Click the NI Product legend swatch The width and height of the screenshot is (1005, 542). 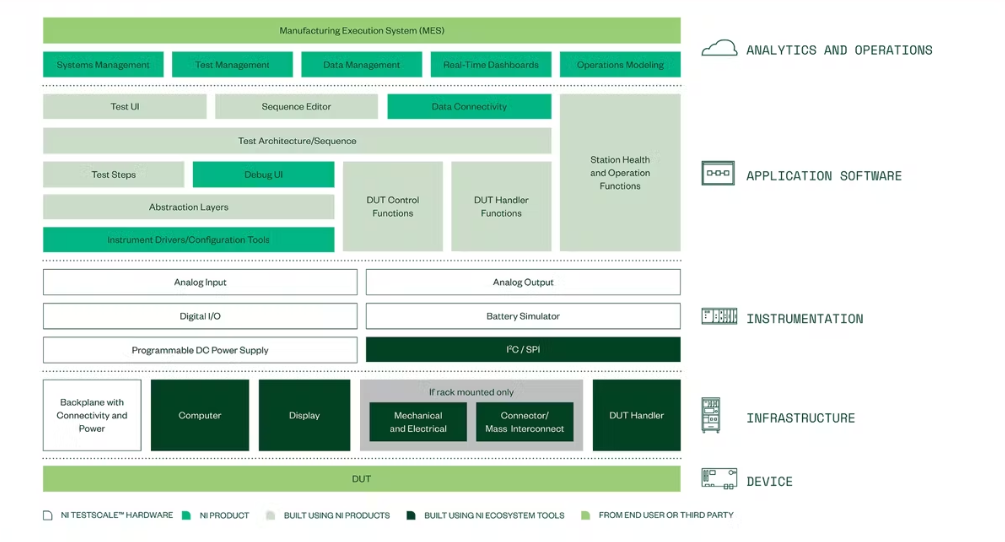[x=187, y=515]
